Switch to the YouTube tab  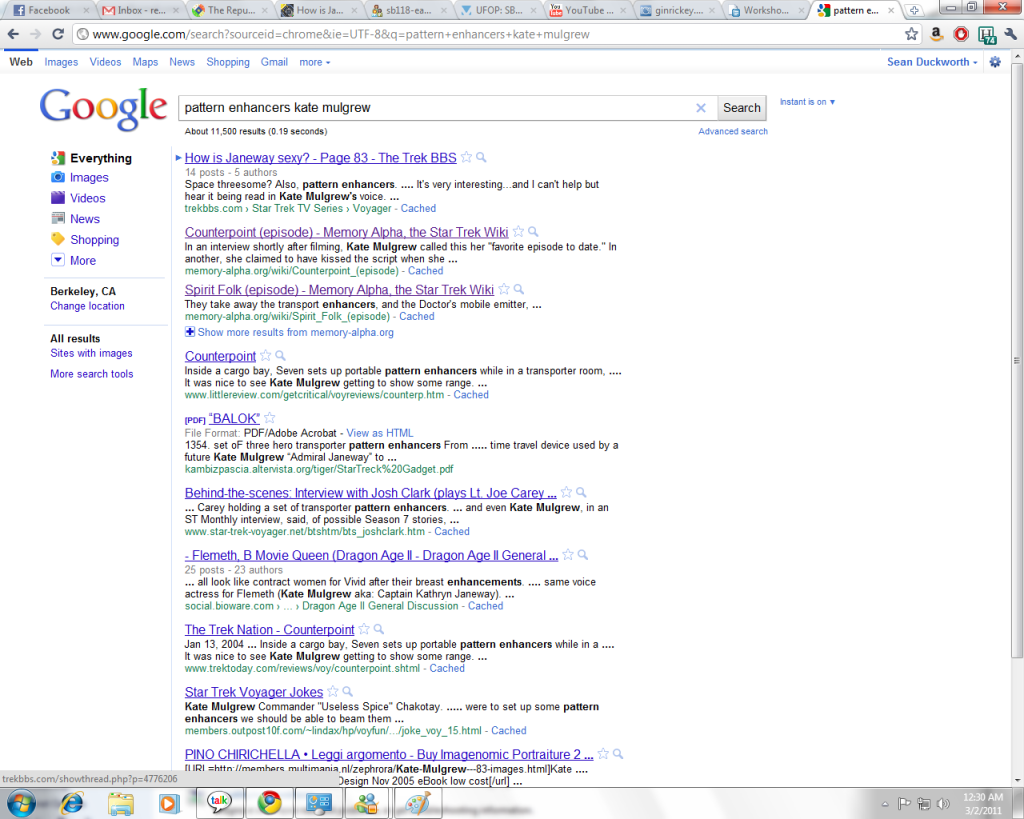pyautogui.click(x=588, y=10)
